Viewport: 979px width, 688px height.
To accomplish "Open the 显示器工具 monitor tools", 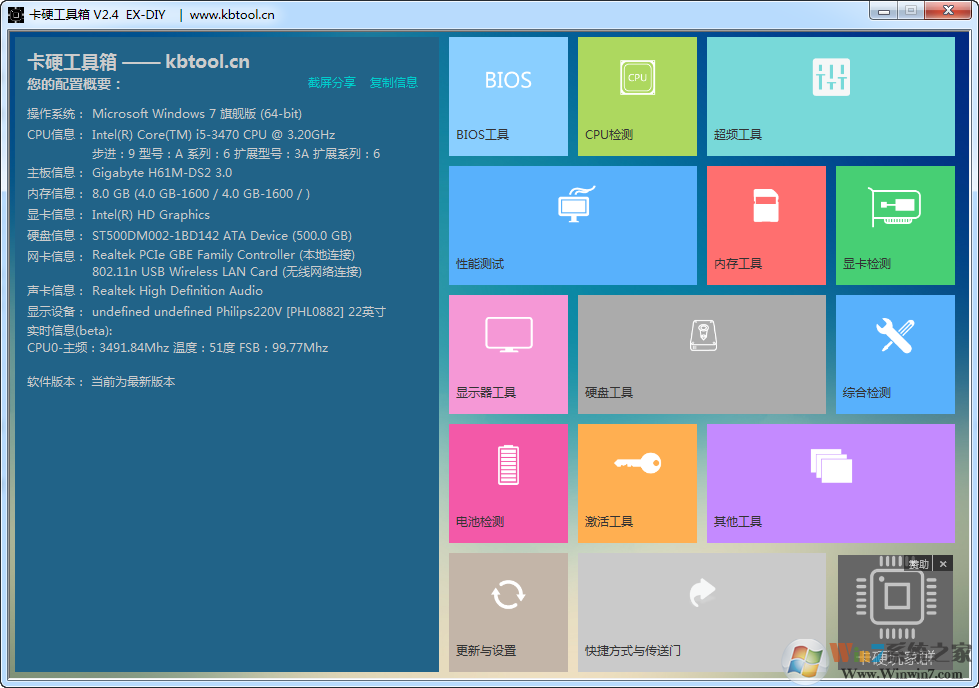I will pos(508,354).
